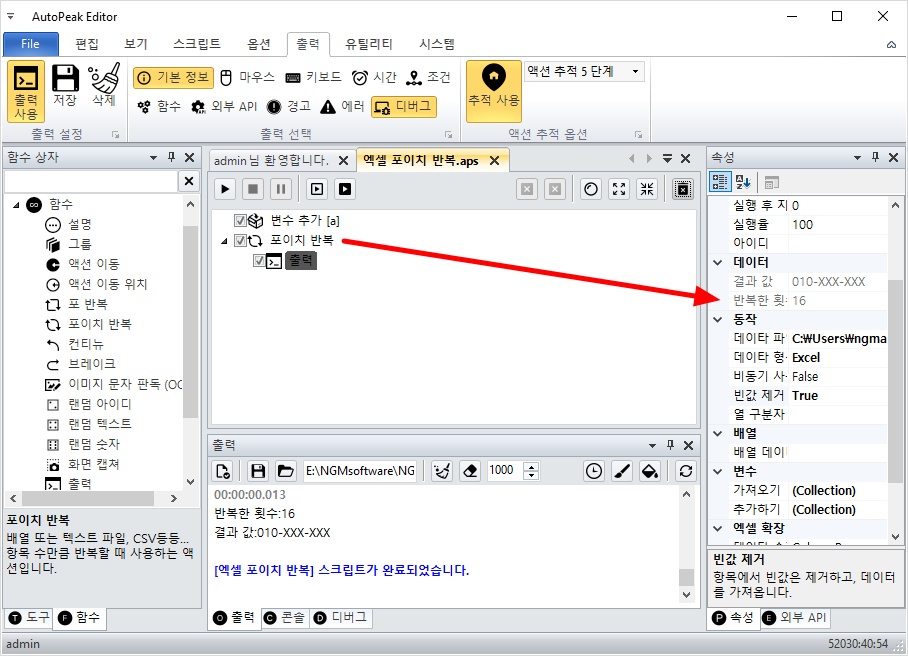This screenshot has height=656, width=908.
Task: Uncheck the 출력 action checkbox
Action: [x=258, y=261]
